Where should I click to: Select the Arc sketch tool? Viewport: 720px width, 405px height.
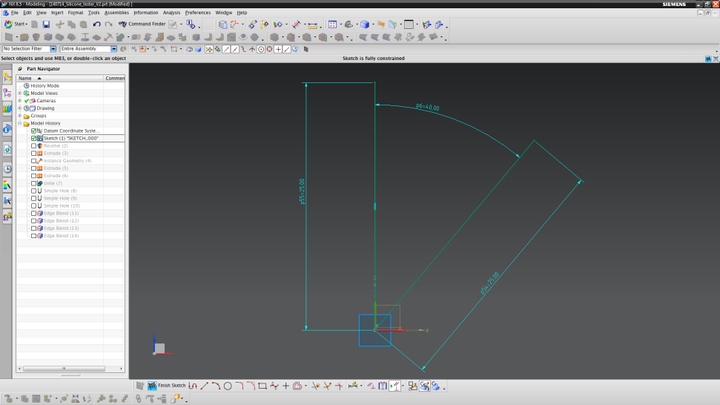point(216,386)
